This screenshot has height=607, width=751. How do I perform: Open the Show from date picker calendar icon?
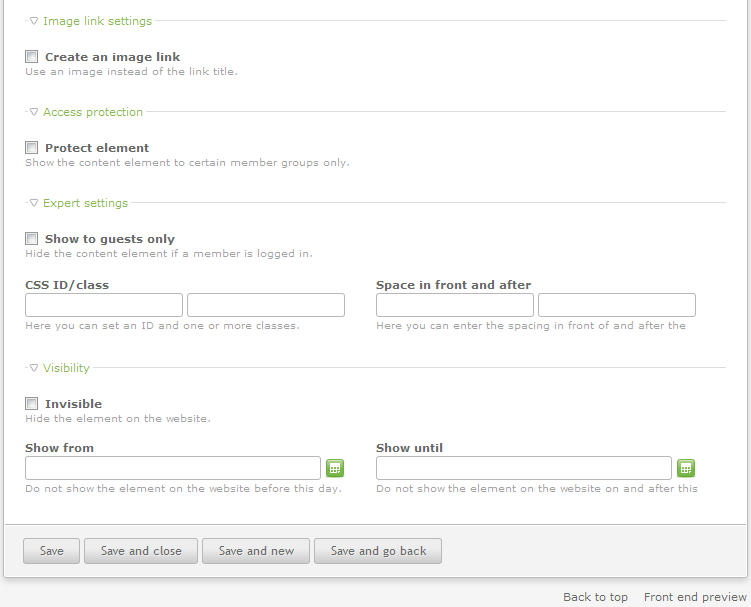335,468
